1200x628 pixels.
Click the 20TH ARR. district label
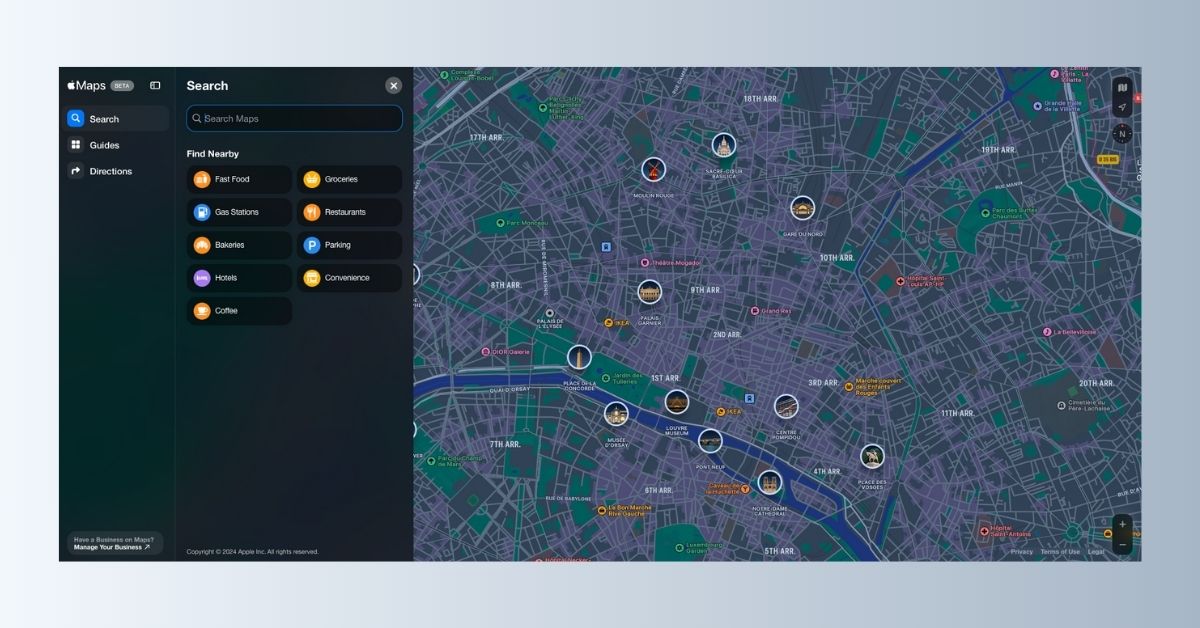pos(1096,383)
